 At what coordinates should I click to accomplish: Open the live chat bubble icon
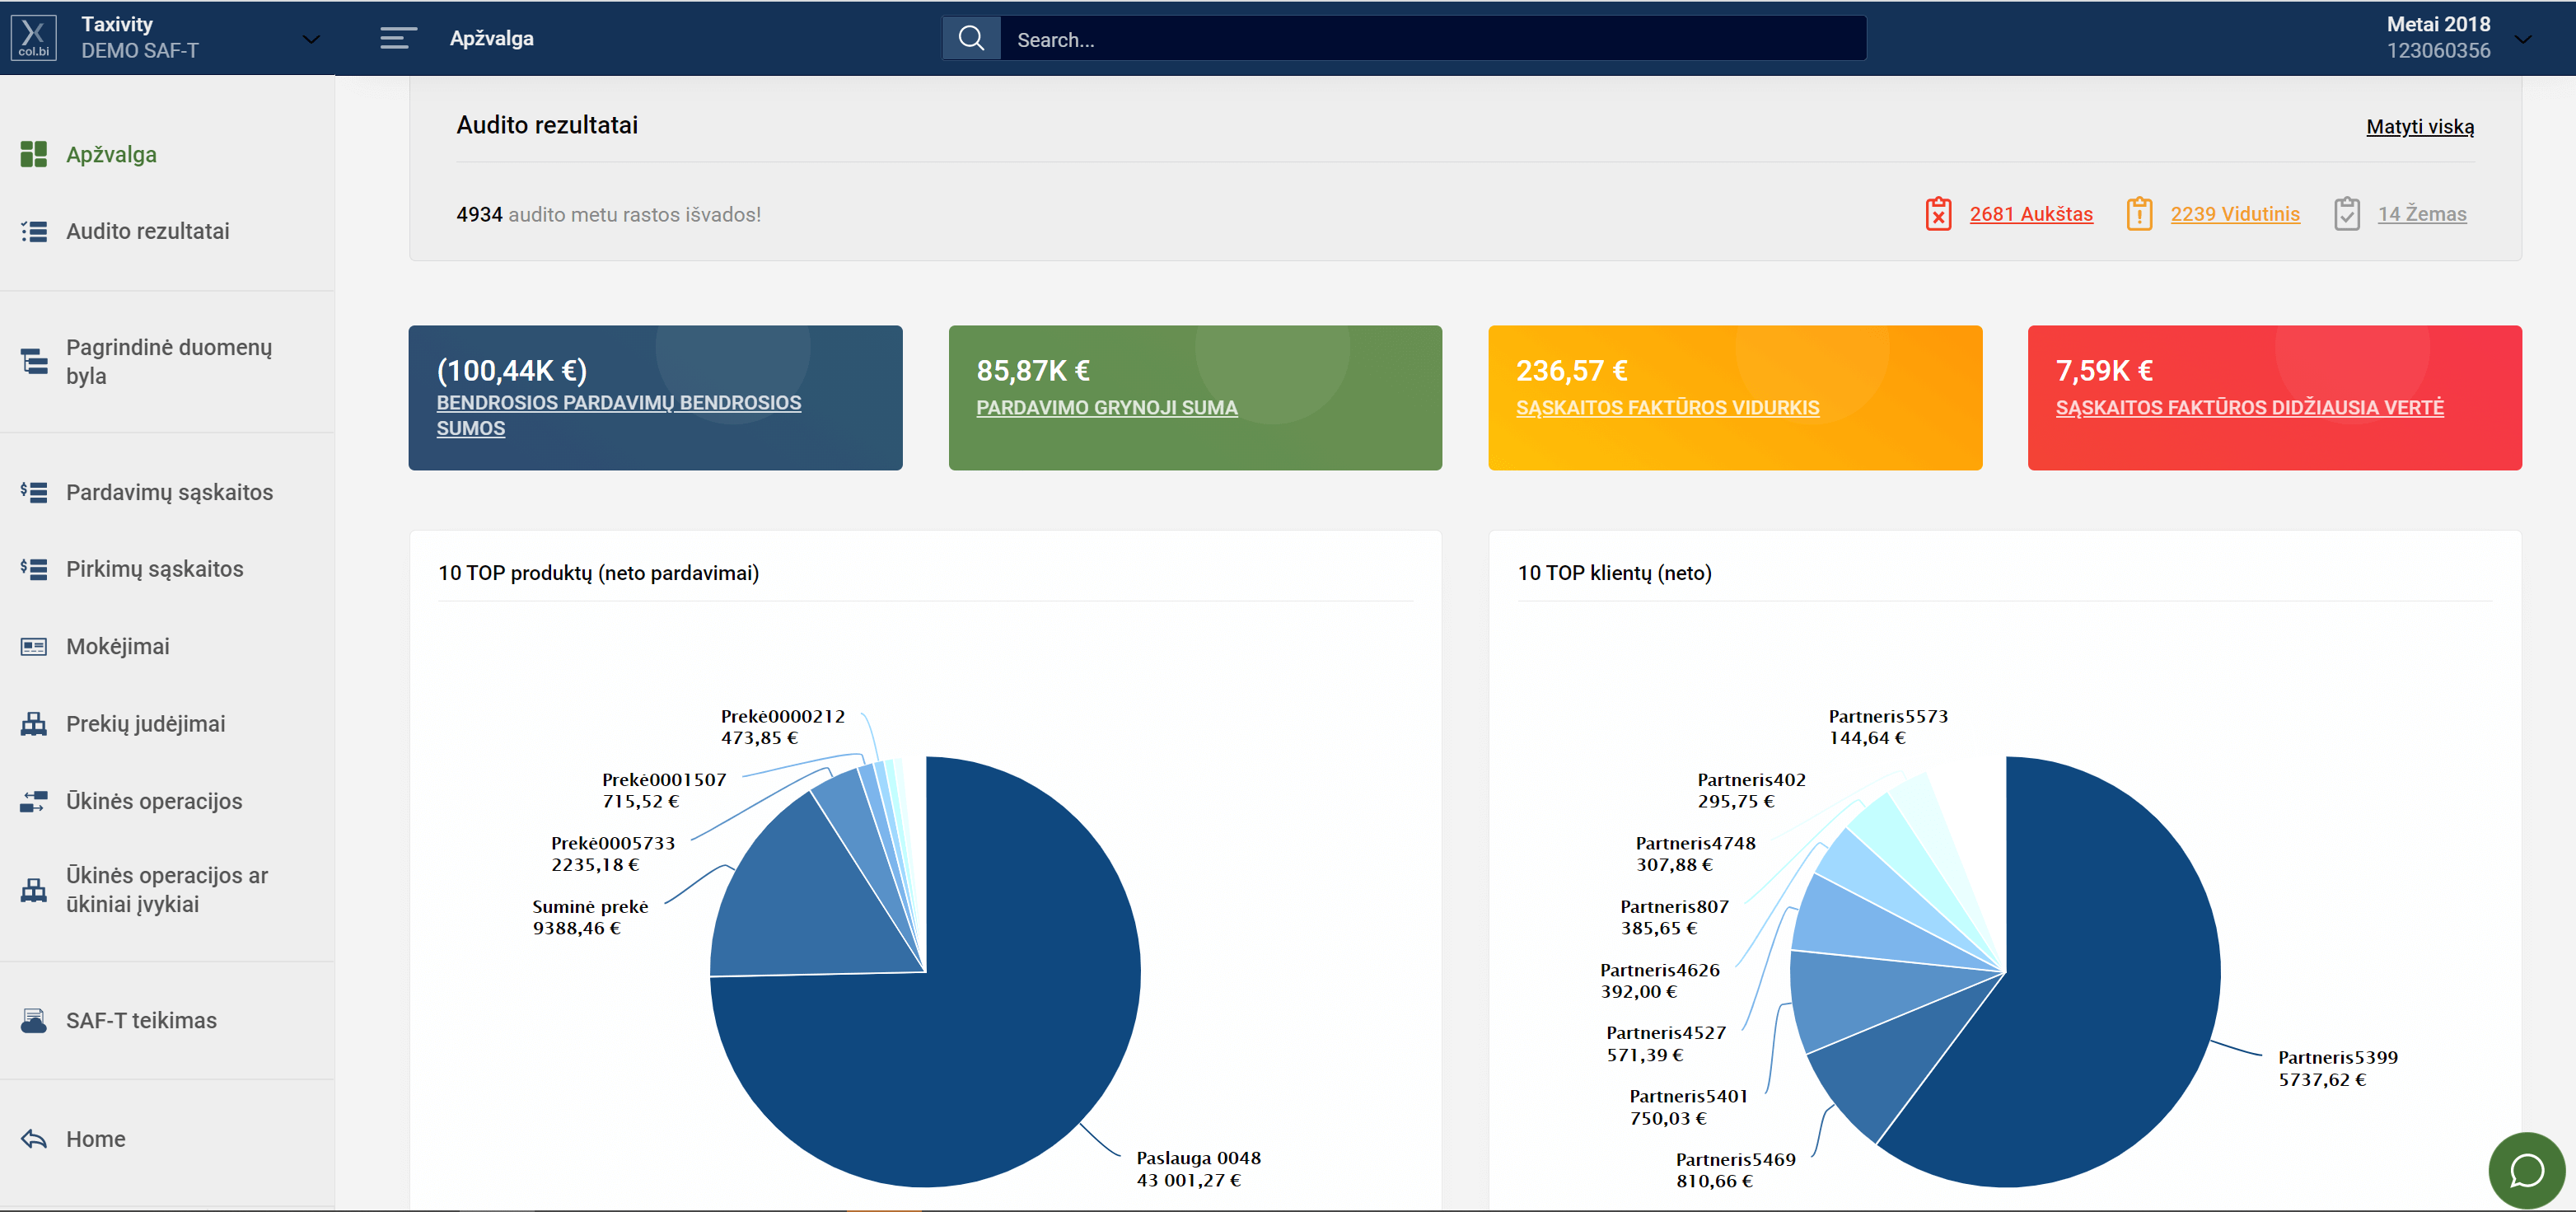pos(2526,1169)
